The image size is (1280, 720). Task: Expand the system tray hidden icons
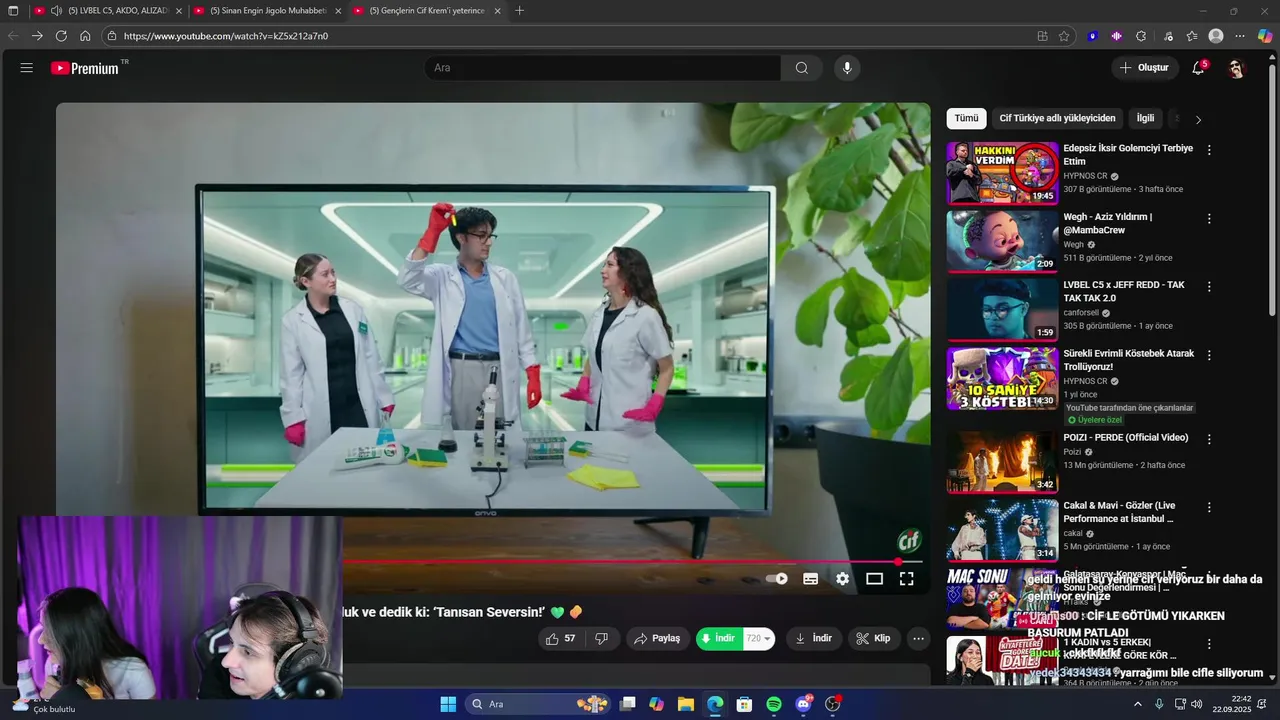pos(1137,704)
